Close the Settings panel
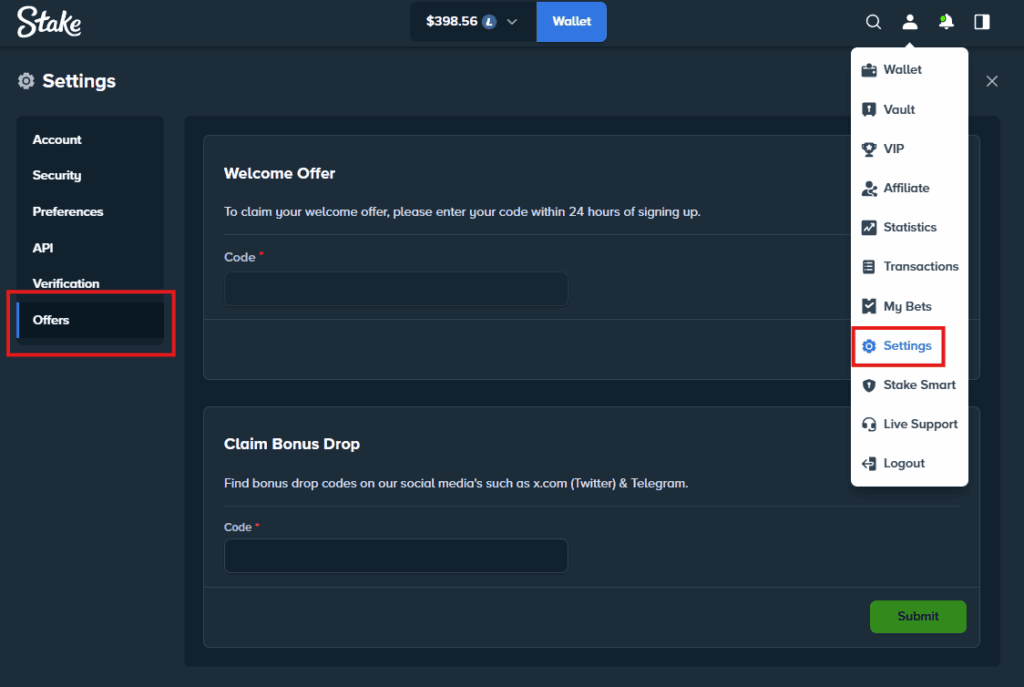This screenshot has height=687, width=1024. coord(991,81)
